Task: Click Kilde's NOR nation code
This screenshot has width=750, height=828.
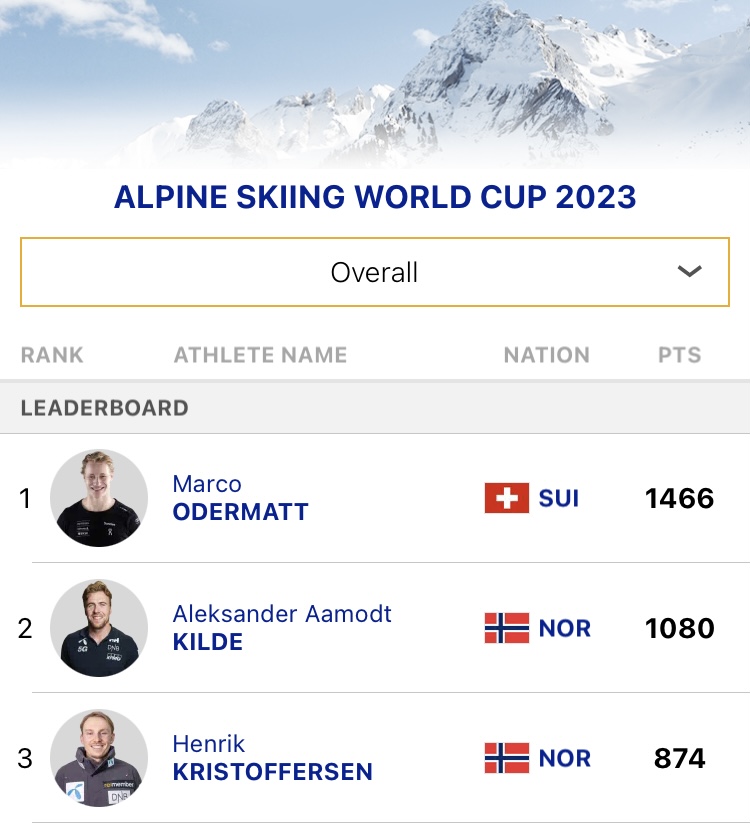Action: 564,628
